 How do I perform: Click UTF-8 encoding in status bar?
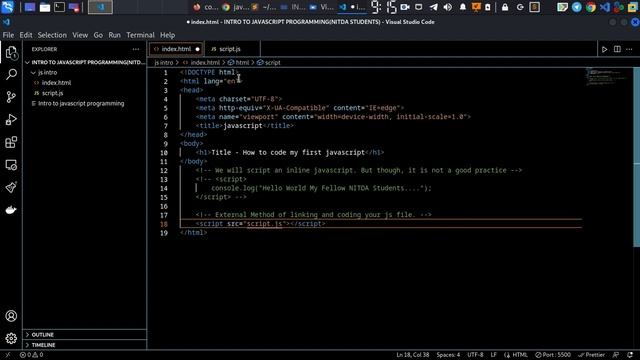(x=475, y=355)
